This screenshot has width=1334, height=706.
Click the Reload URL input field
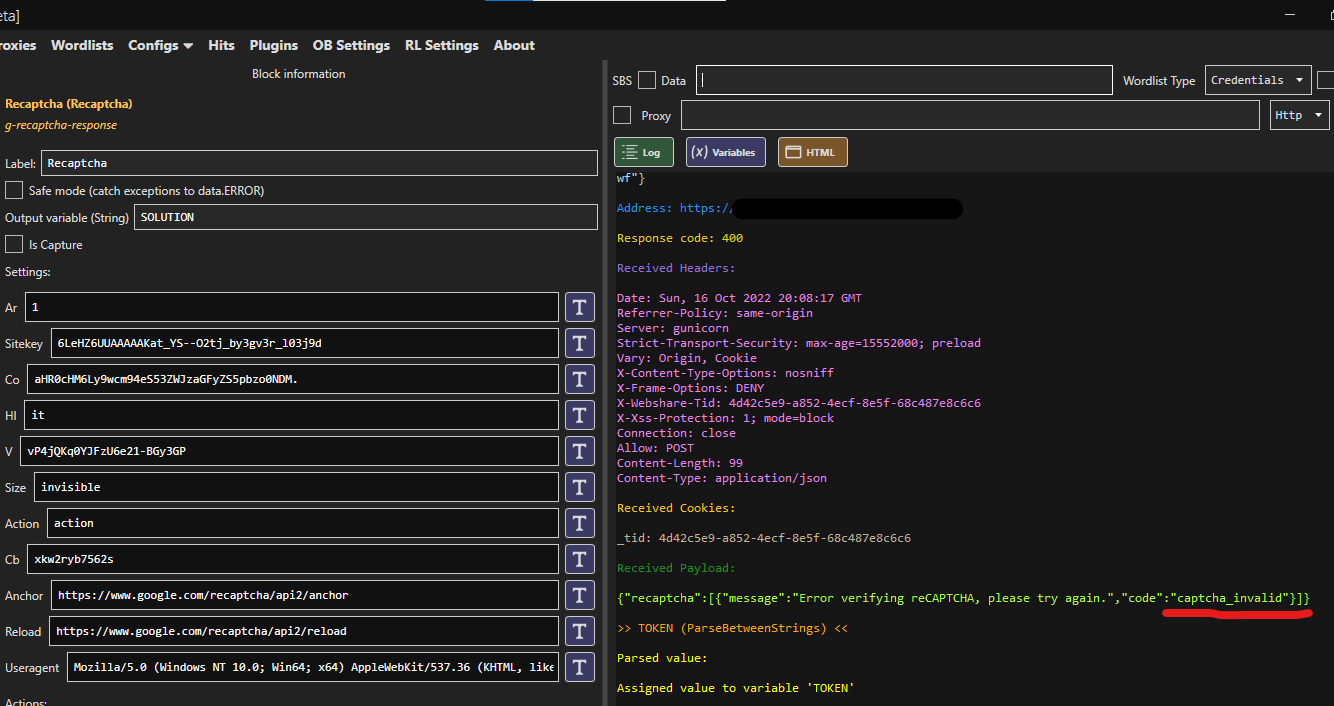[304, 631]
